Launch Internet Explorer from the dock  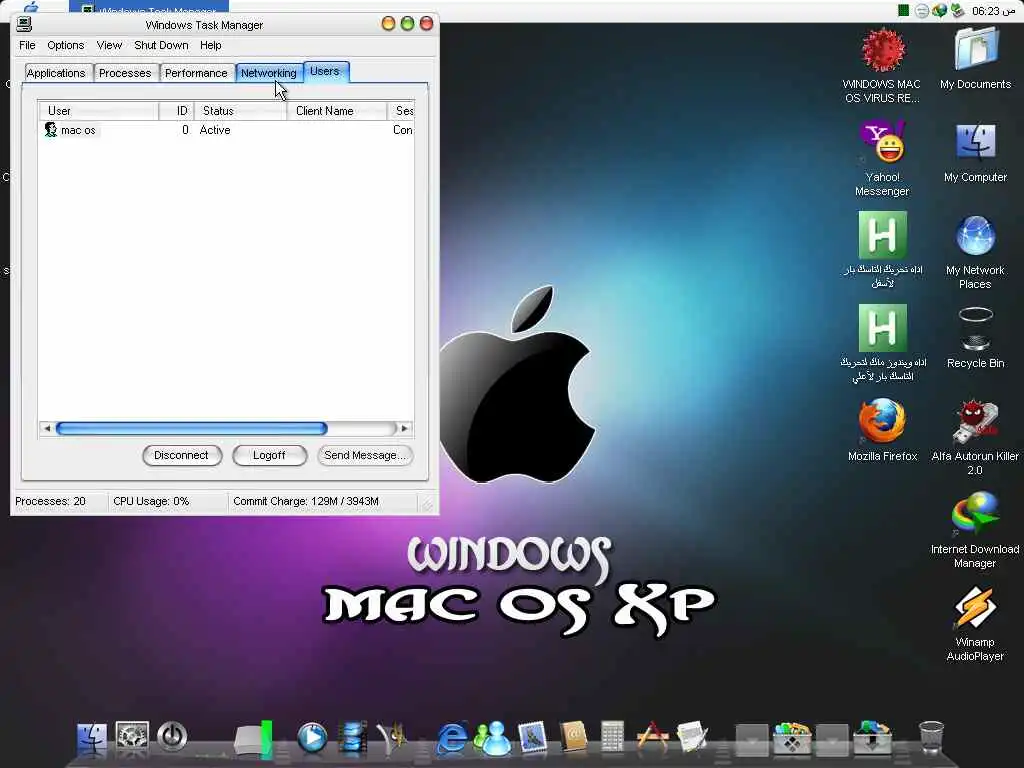pyautogui.click(x=452, y=738)
